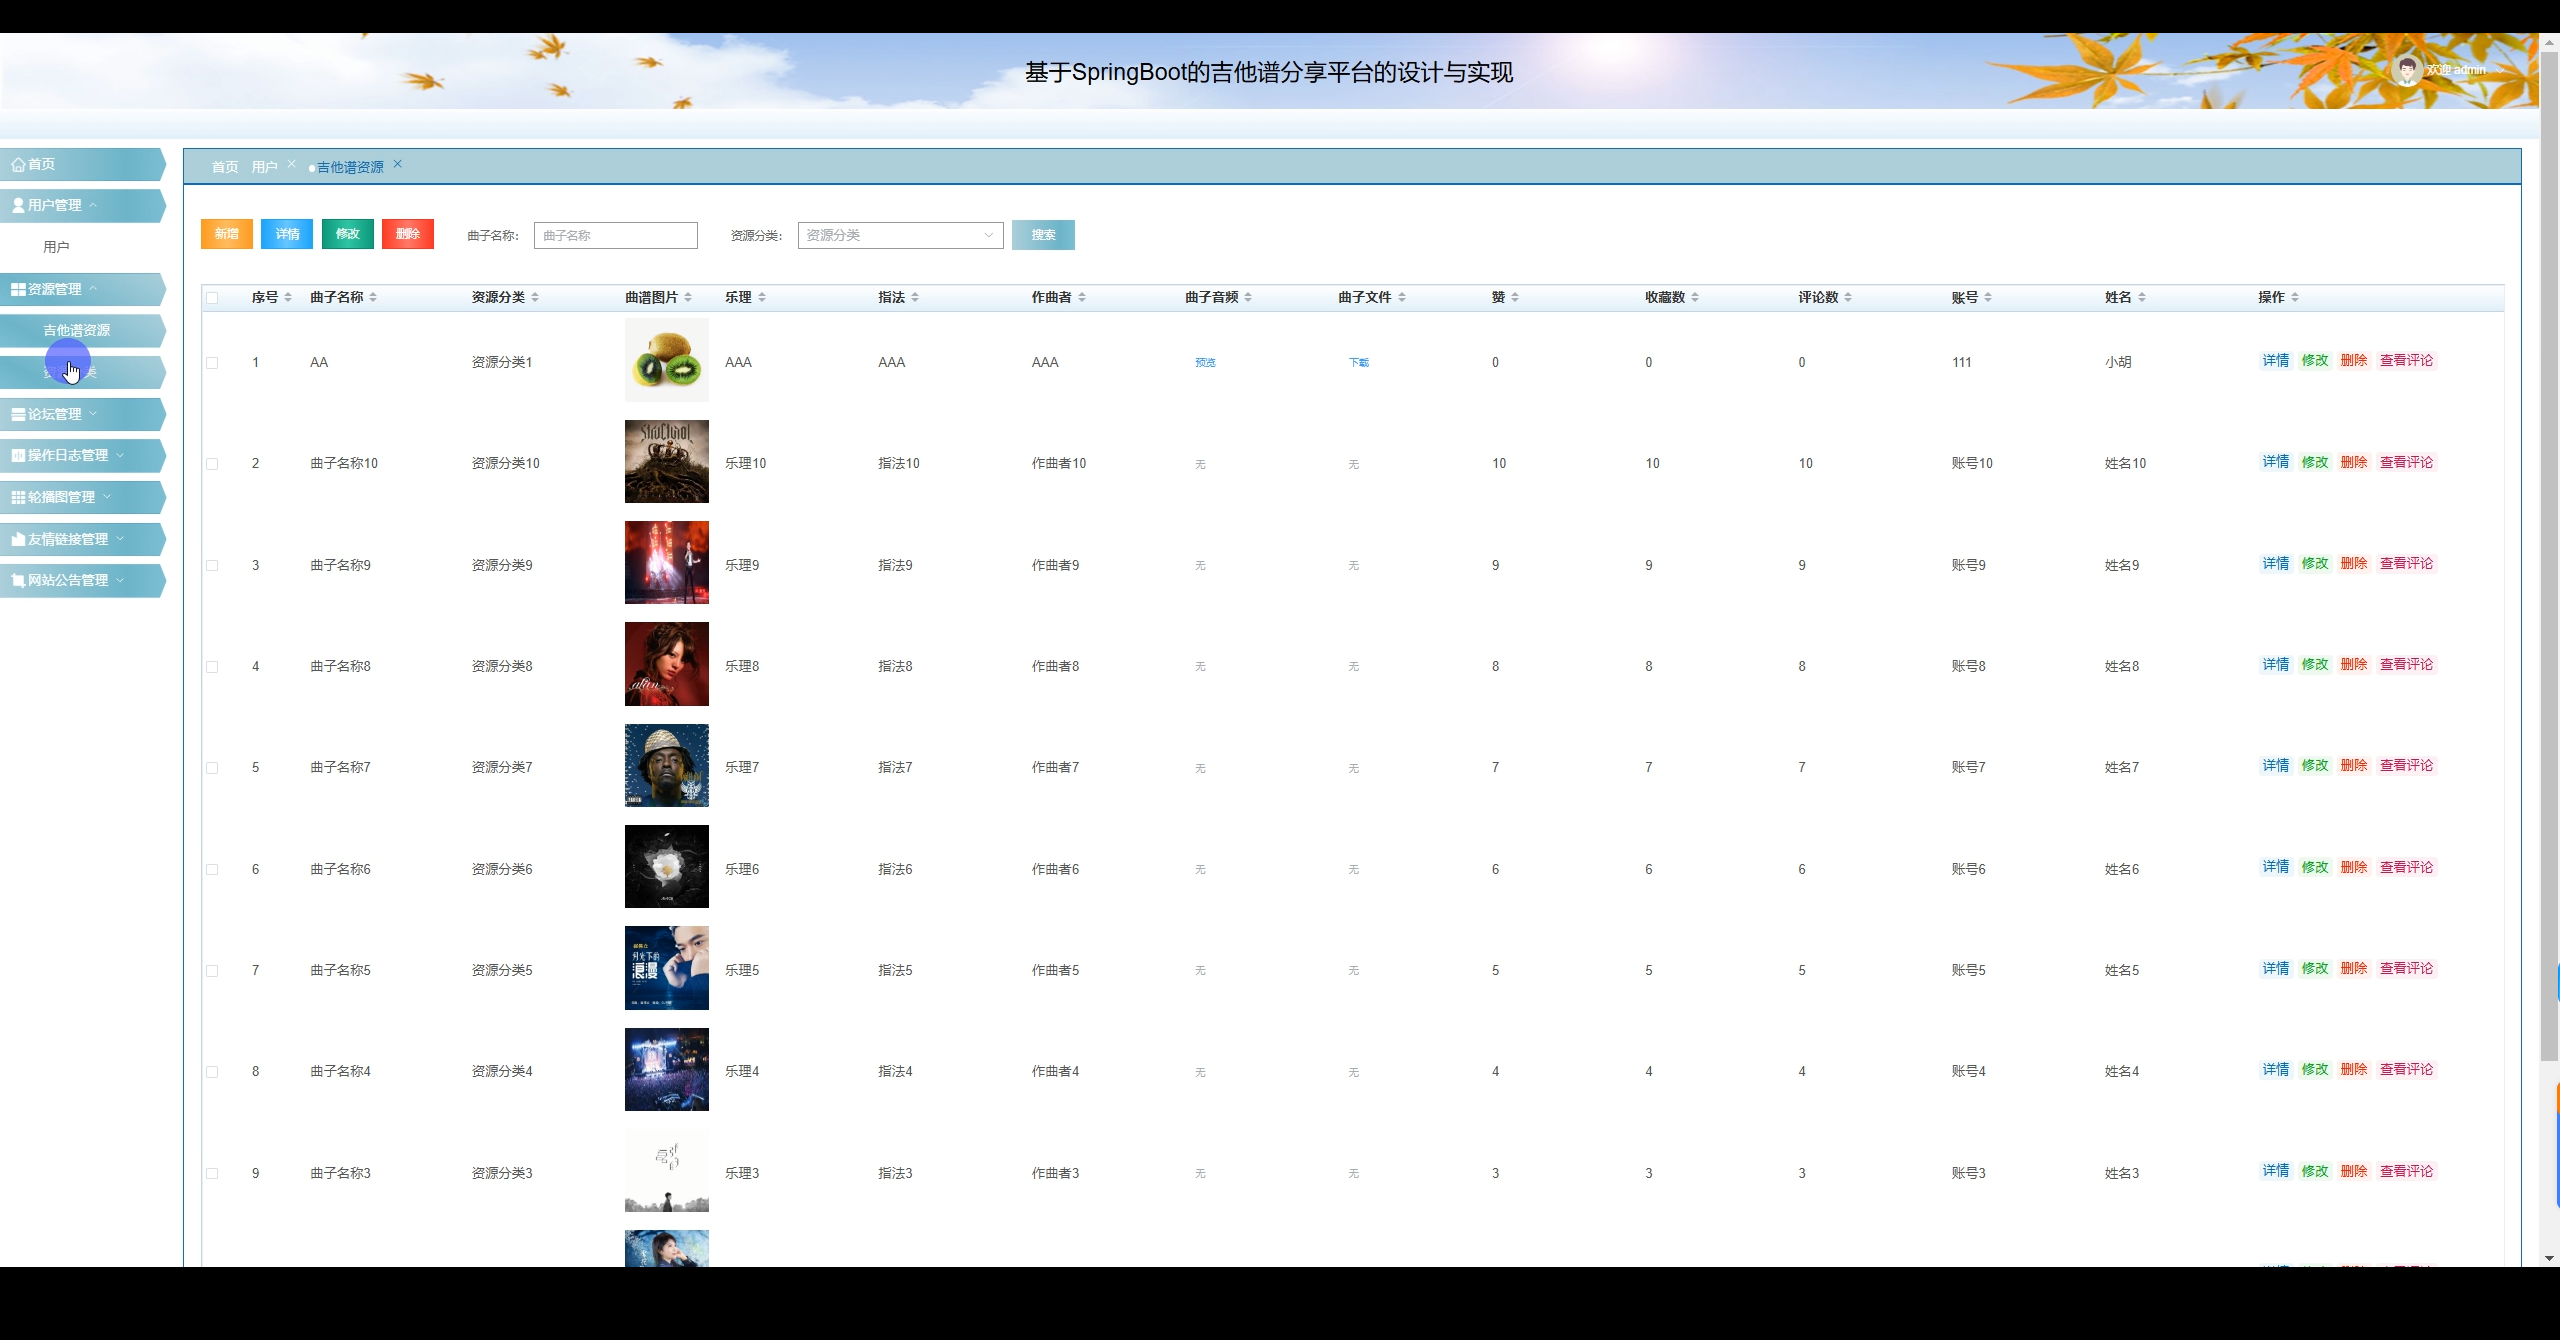Switch to the 用户 tab
The height and width of the screenshot is (1340, 2560).
[x=264, y=167]
